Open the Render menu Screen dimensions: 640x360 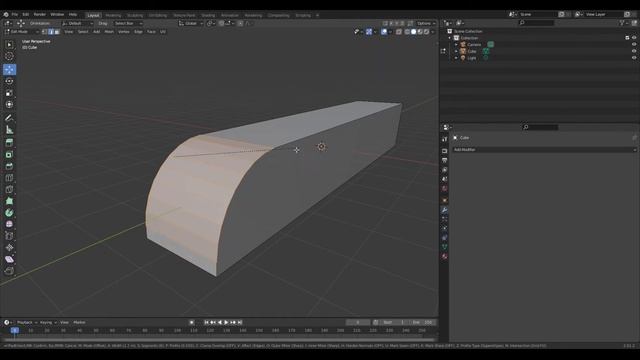[x=40, y=14]
